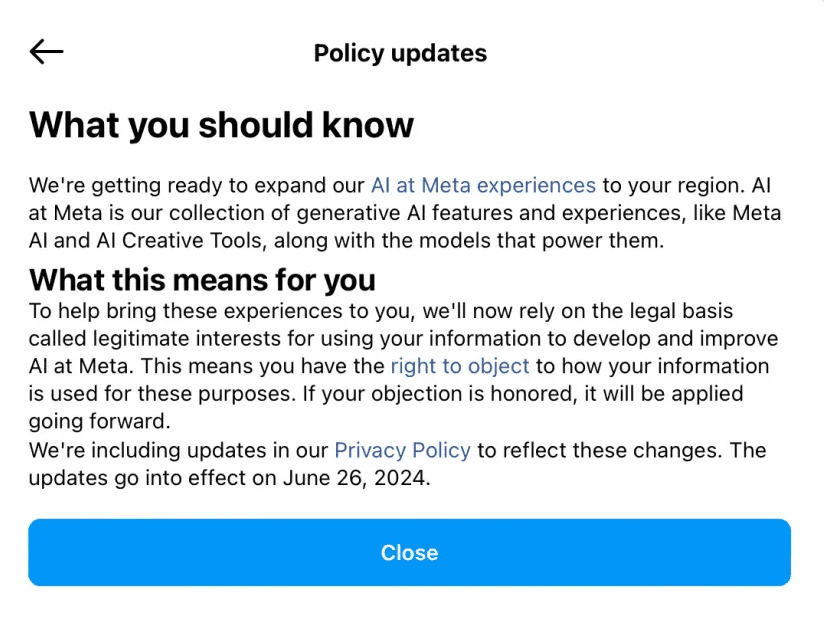
Task: Click the "We're getting ready to expand" text
Action: coord(160,185)
